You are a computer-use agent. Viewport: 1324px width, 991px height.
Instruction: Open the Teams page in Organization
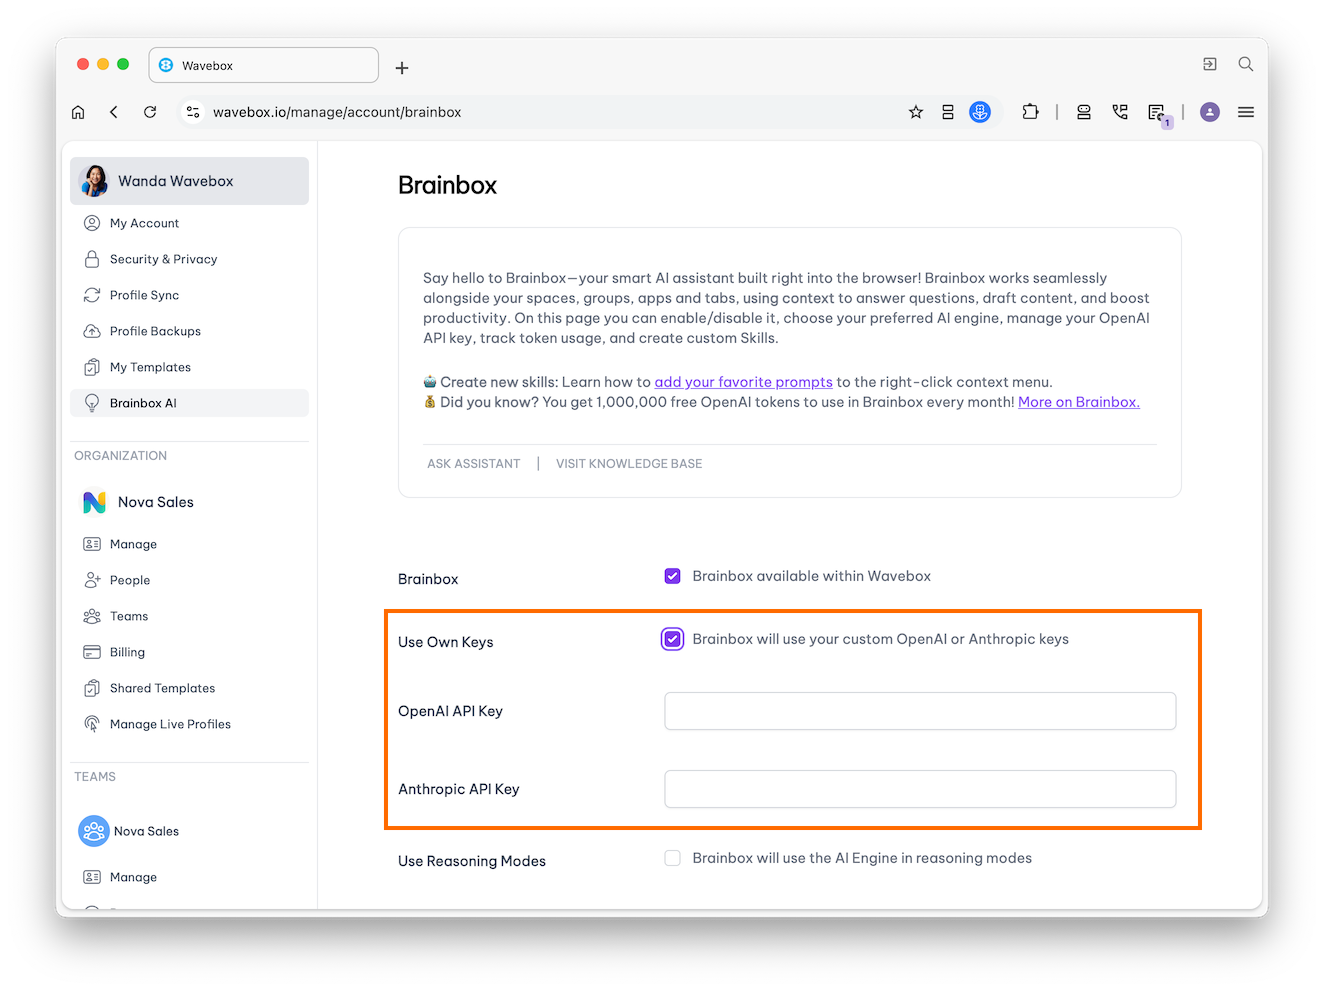coord(190,616)
